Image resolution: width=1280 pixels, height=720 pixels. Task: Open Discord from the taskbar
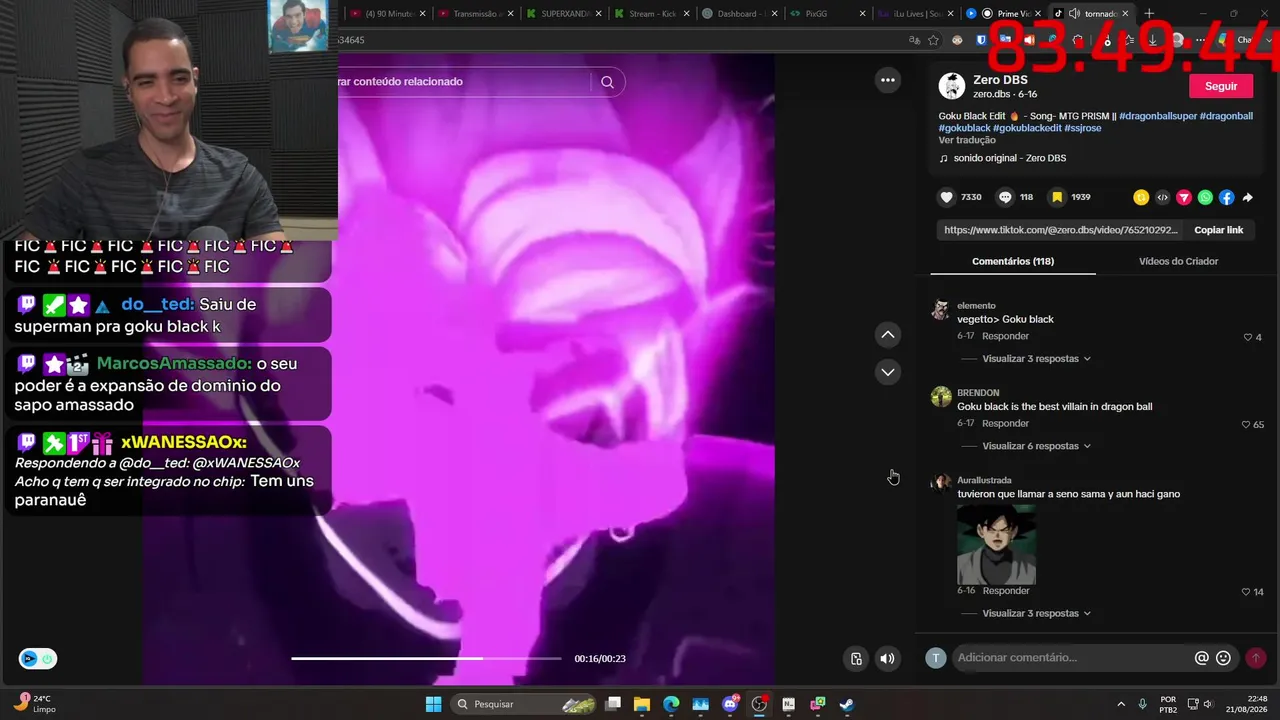(x=730, y=704)
